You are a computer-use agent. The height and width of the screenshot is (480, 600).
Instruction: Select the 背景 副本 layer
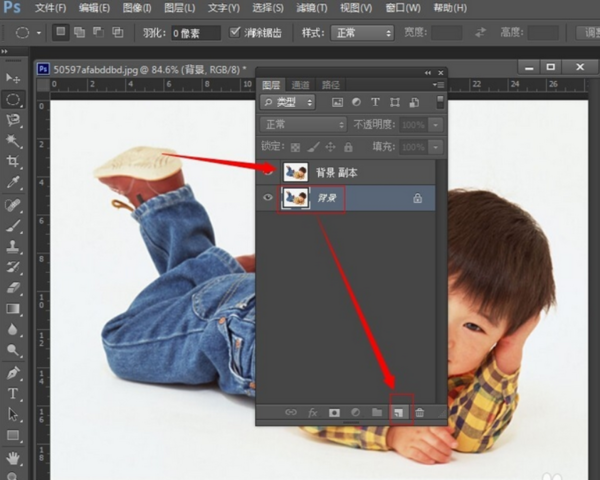pos(350,172)
